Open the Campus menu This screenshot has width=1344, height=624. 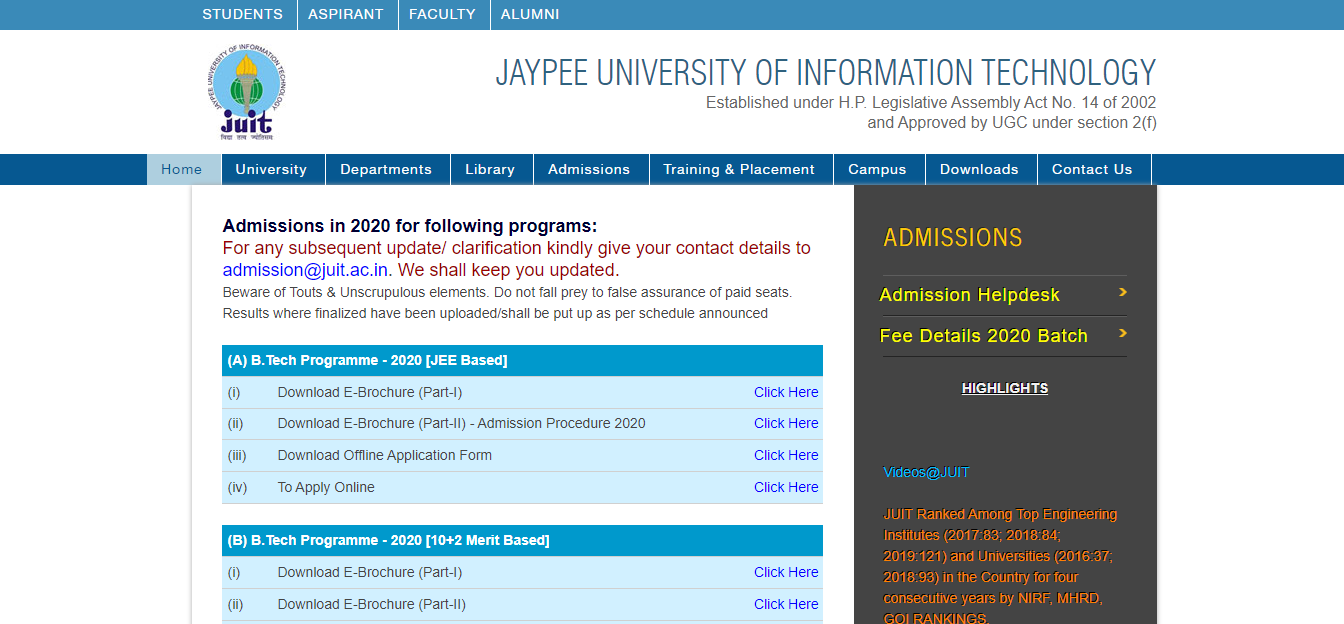click(x=878, y=169)
